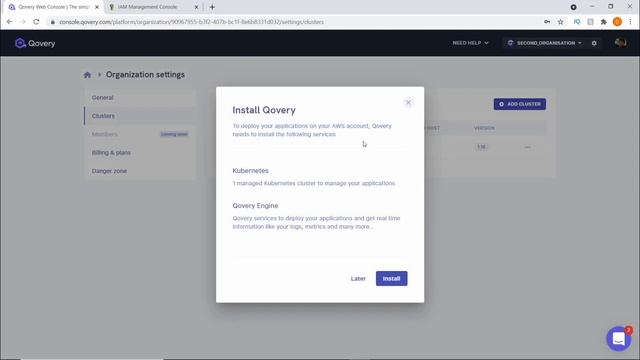Viewport: 640px width, 360px height.
Task: Click the address bar URL
Action: click(191, 22)
